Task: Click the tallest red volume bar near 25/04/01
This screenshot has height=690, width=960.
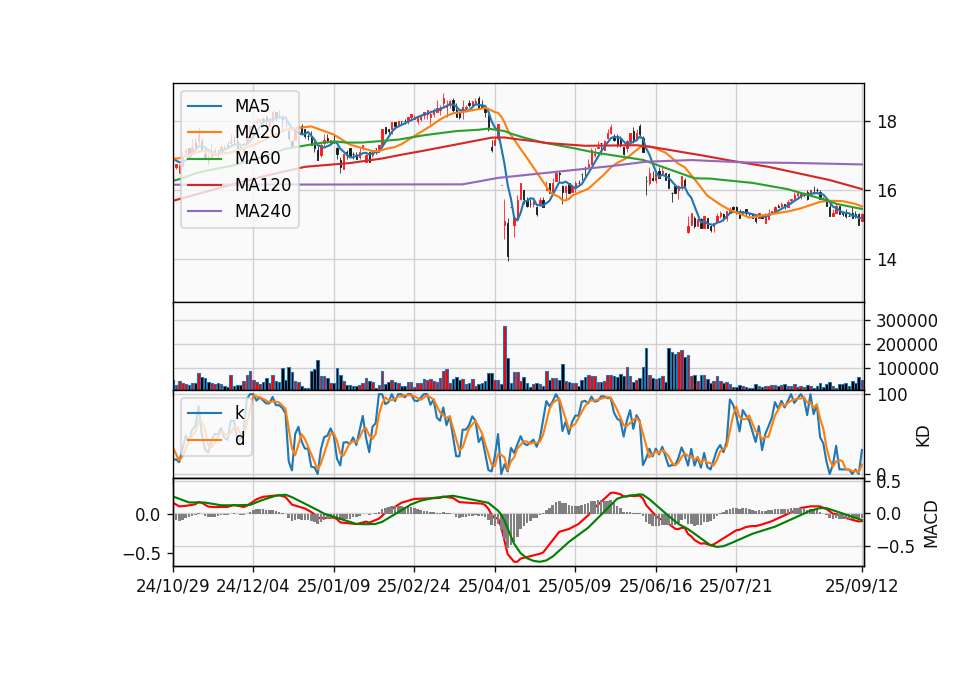Action: (505, 358)
